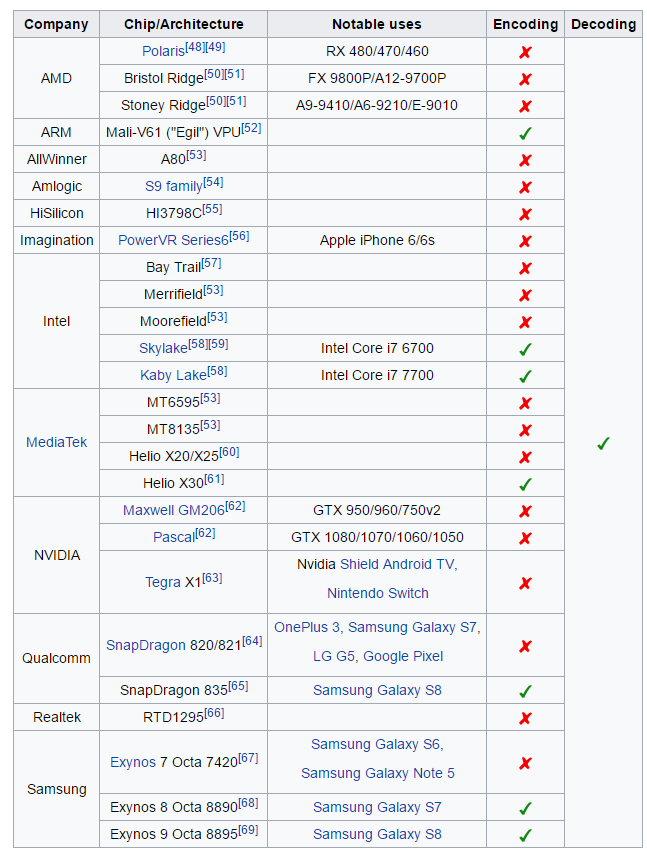647x855 pixels.
Task: Open citation 48 next to Polaris
Action: 195,47
